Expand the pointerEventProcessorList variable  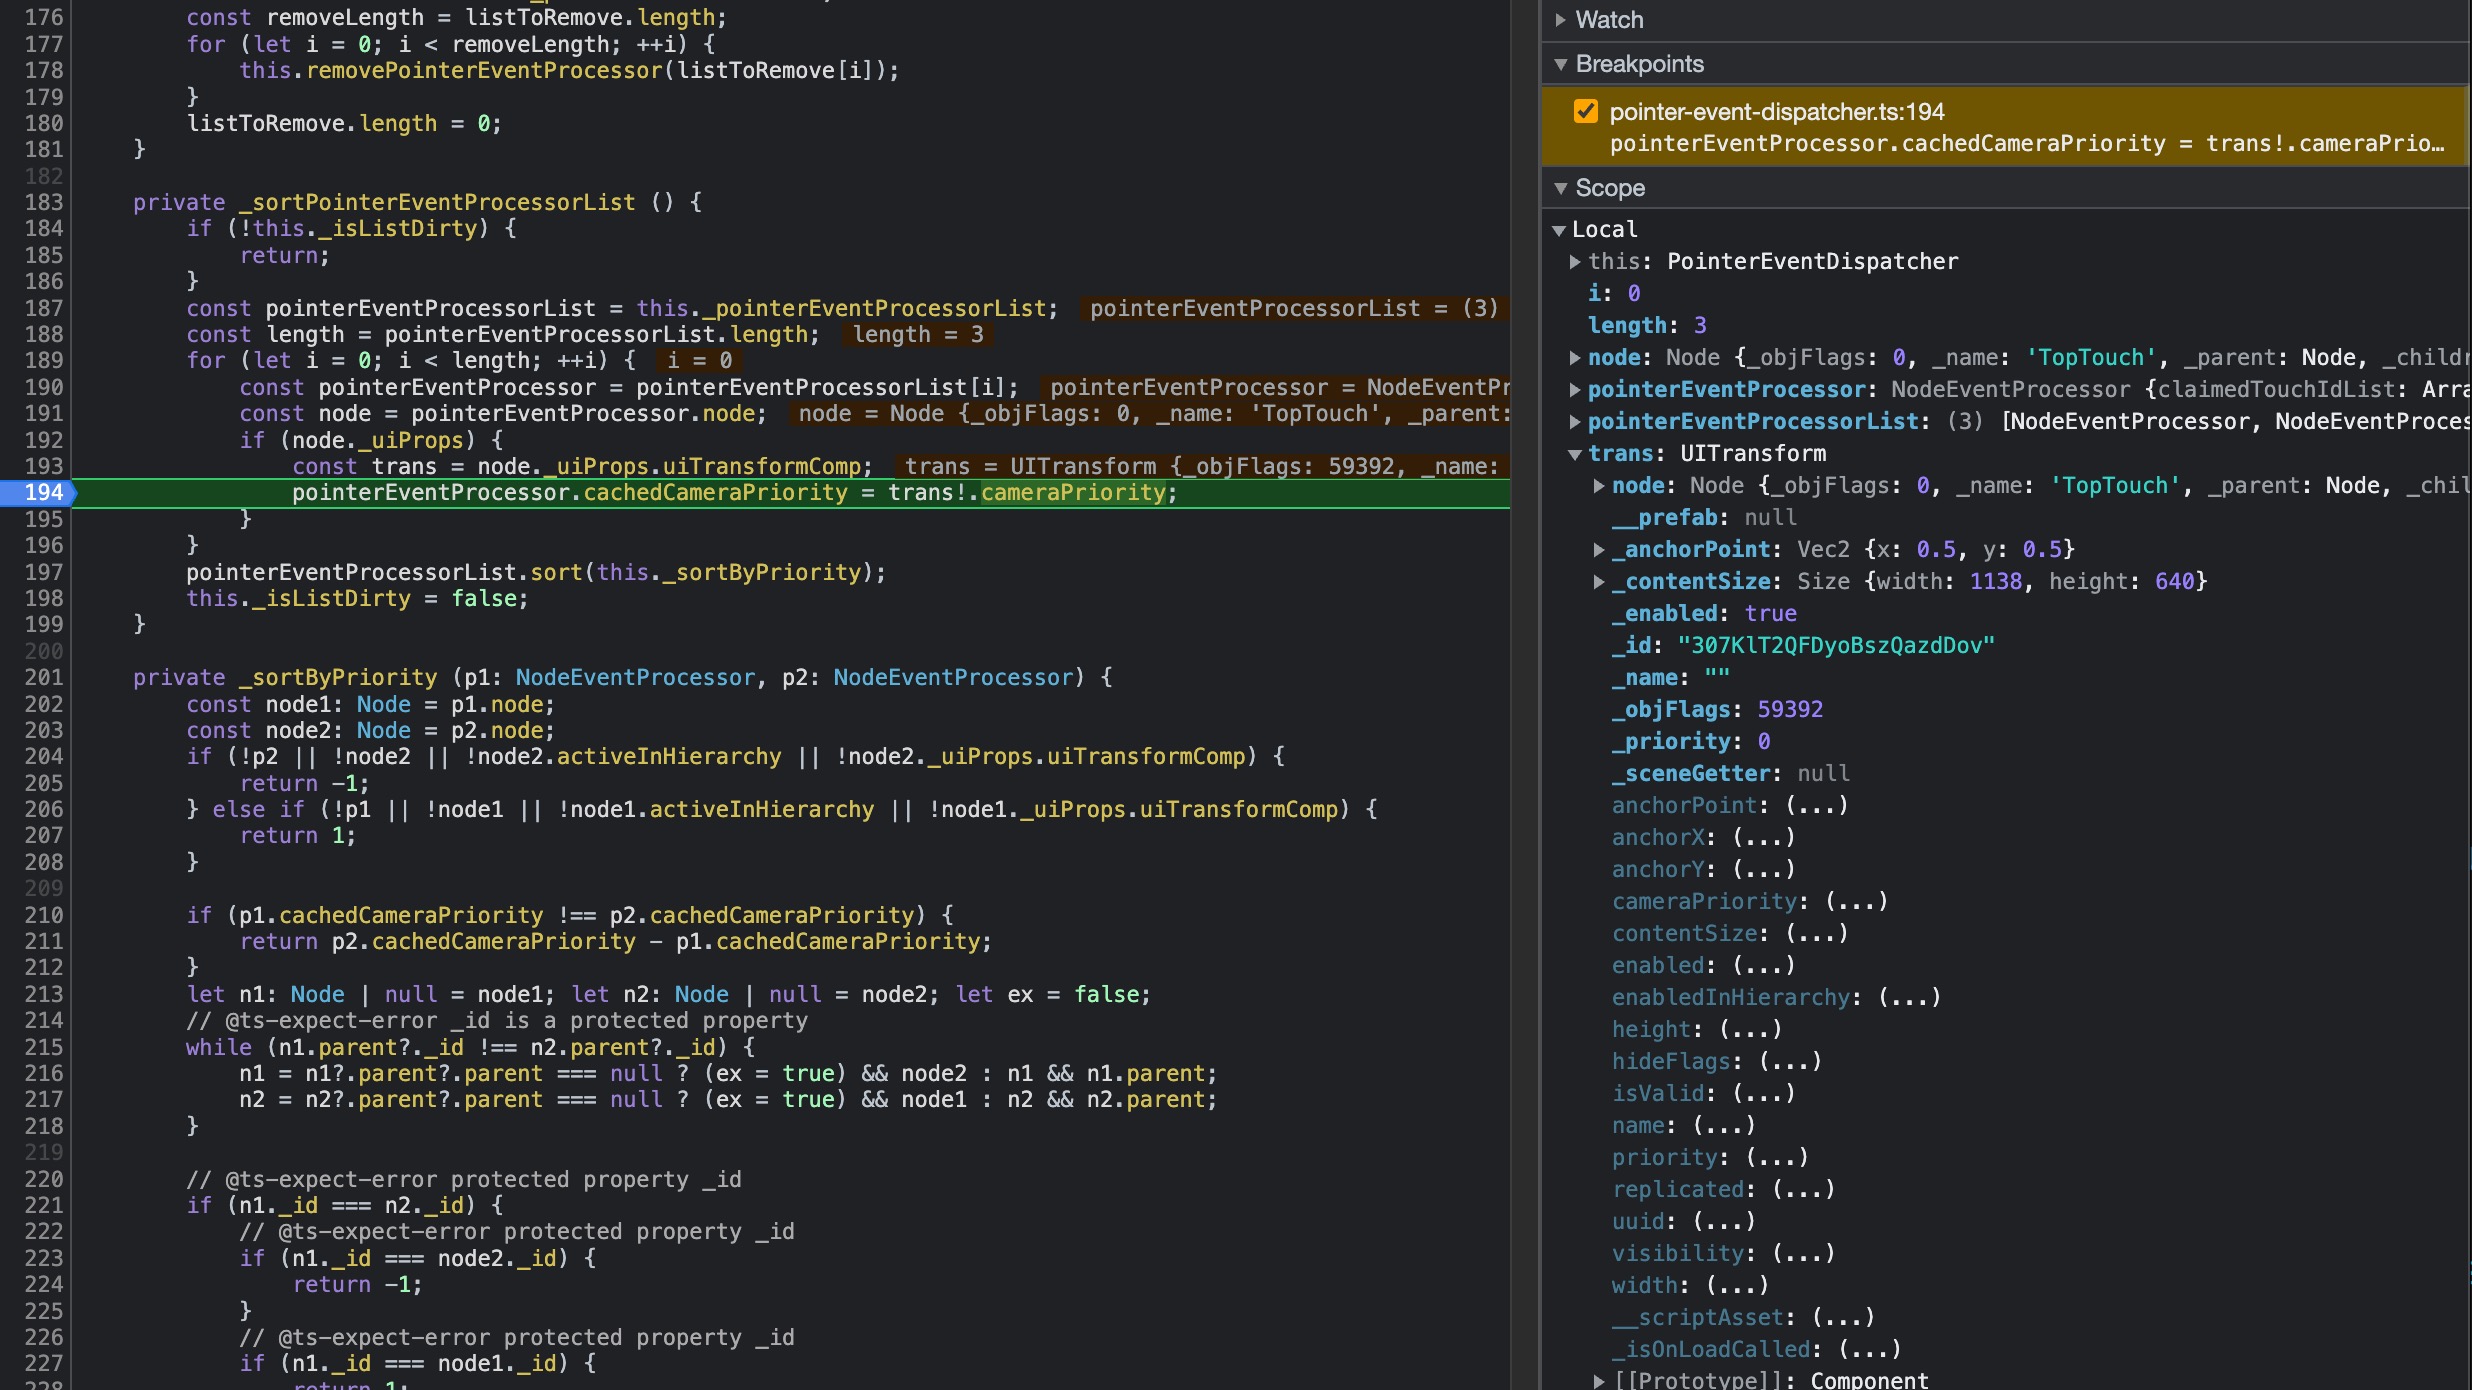(x=1575, y=422)
